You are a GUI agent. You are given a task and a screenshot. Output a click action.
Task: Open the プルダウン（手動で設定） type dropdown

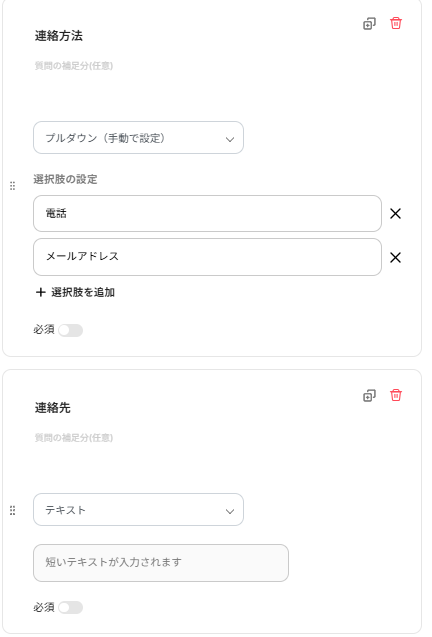point(138,138)
